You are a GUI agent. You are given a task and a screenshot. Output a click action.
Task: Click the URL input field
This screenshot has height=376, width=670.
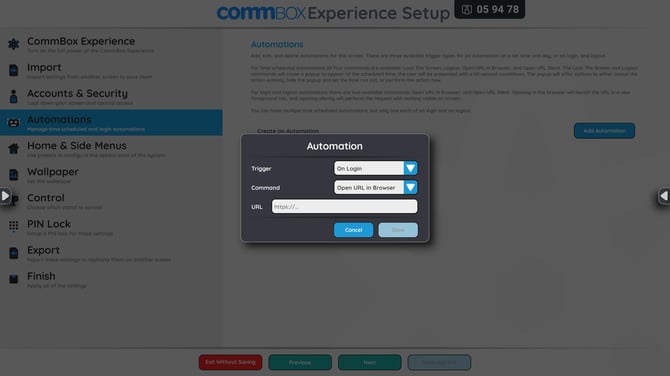[x=344, y=206]
